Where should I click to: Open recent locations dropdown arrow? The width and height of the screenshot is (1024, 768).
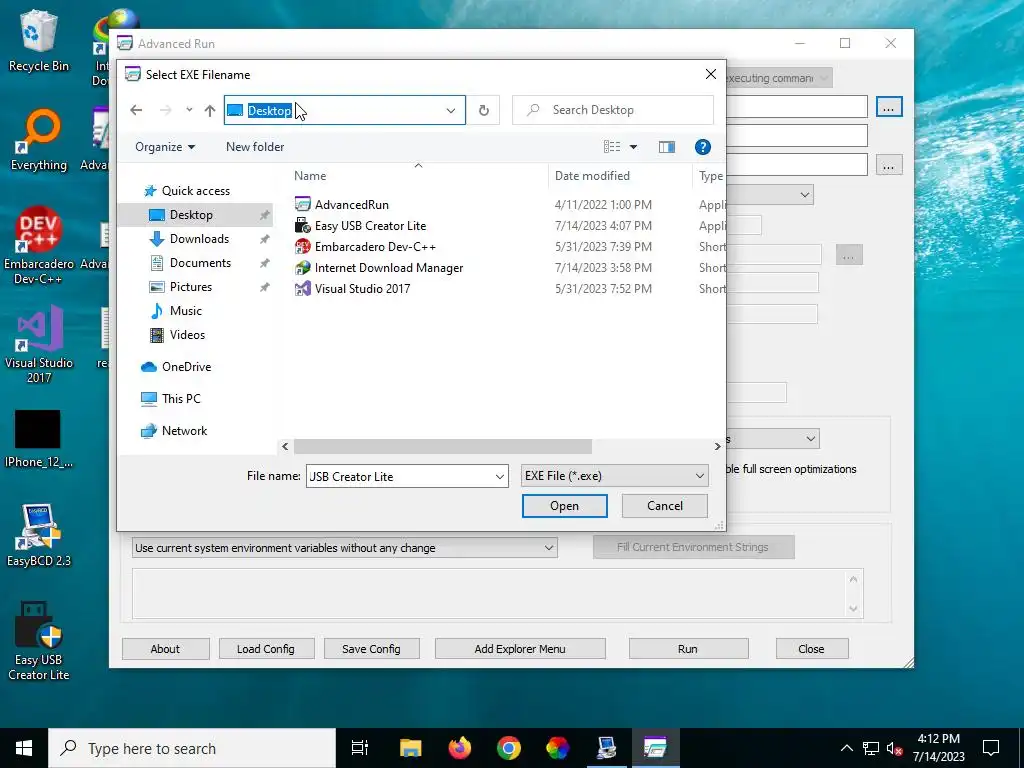pos(189,110)
